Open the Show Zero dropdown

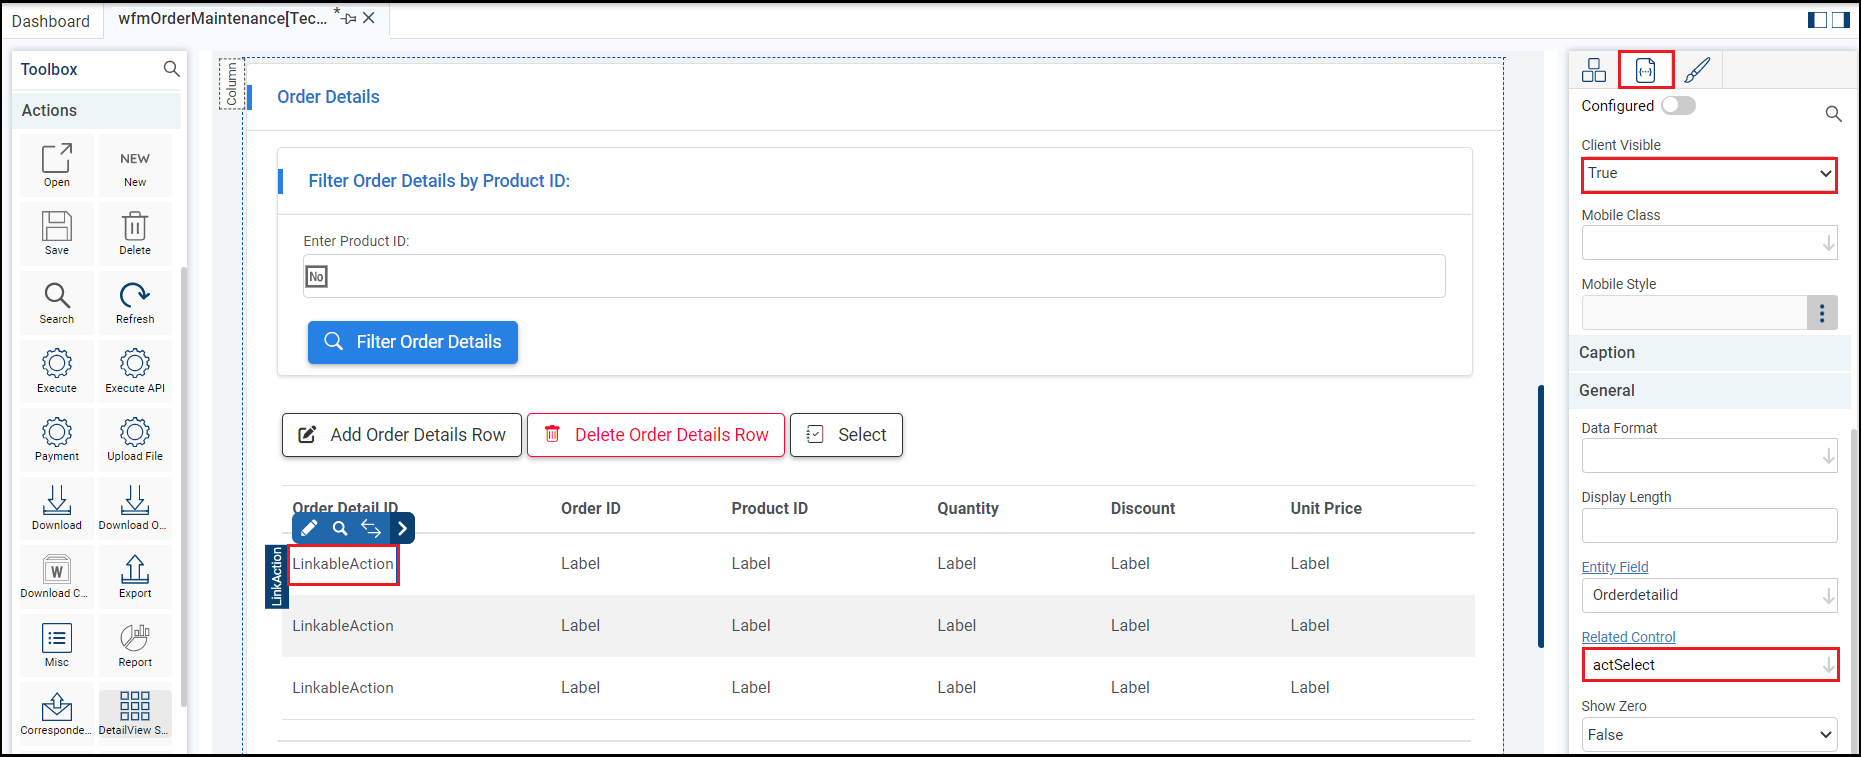pyautogui.click(x=1709, y=735)
